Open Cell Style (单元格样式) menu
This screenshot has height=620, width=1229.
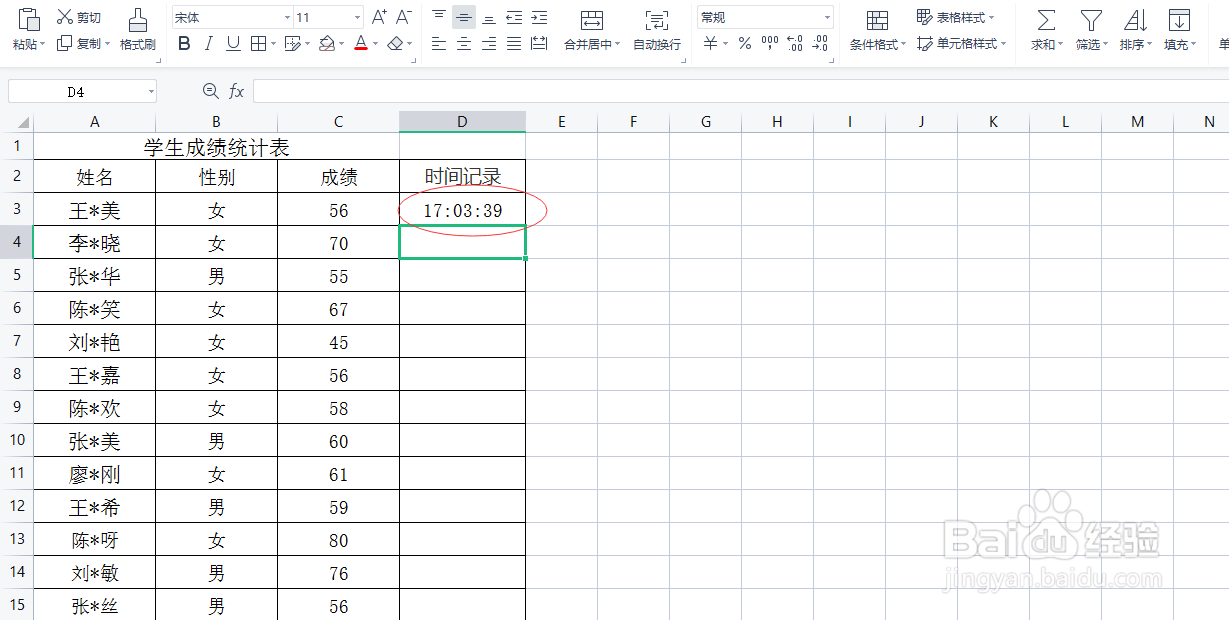(961, 43)
